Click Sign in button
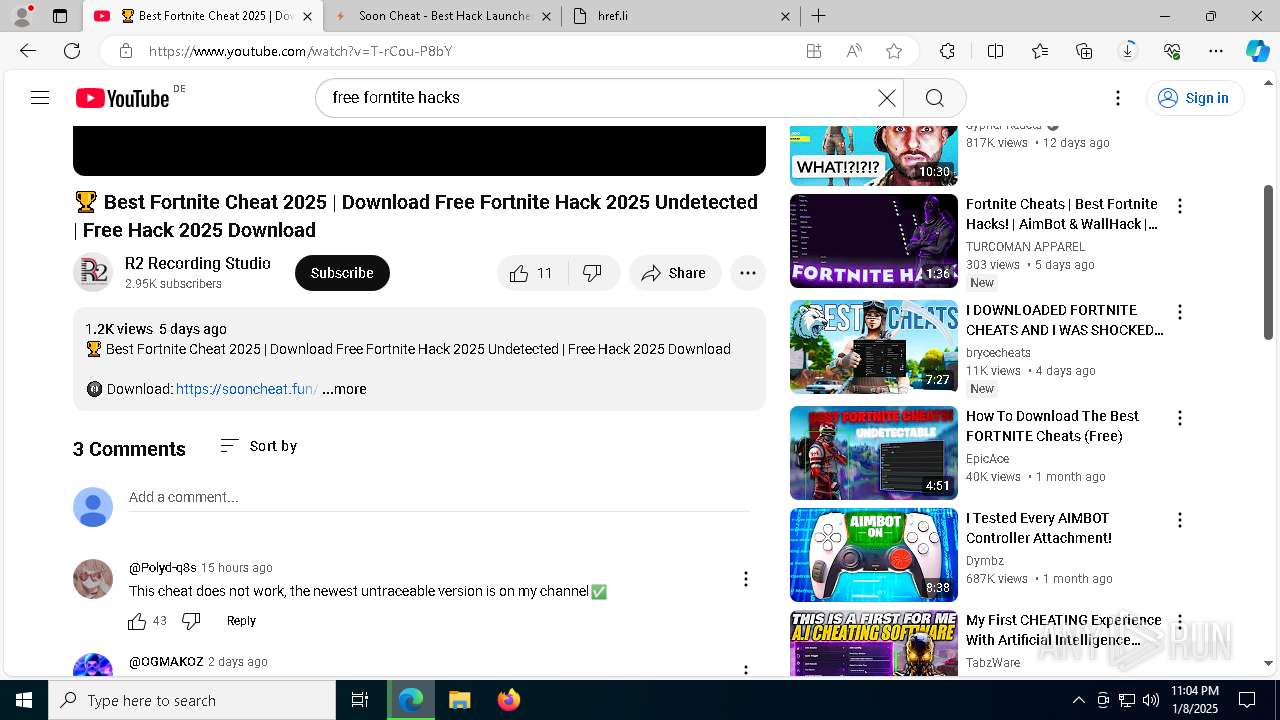1280x720 pixels. coord(1195,97)
